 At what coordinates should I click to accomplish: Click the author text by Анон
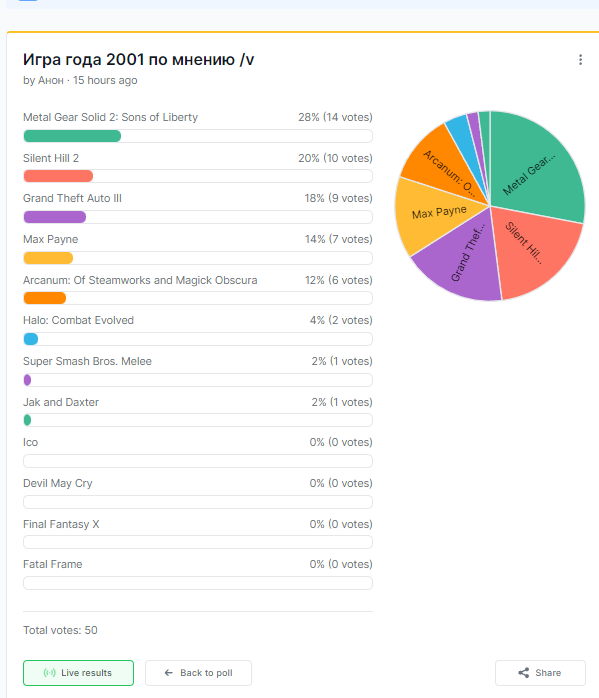coord(43,81)
